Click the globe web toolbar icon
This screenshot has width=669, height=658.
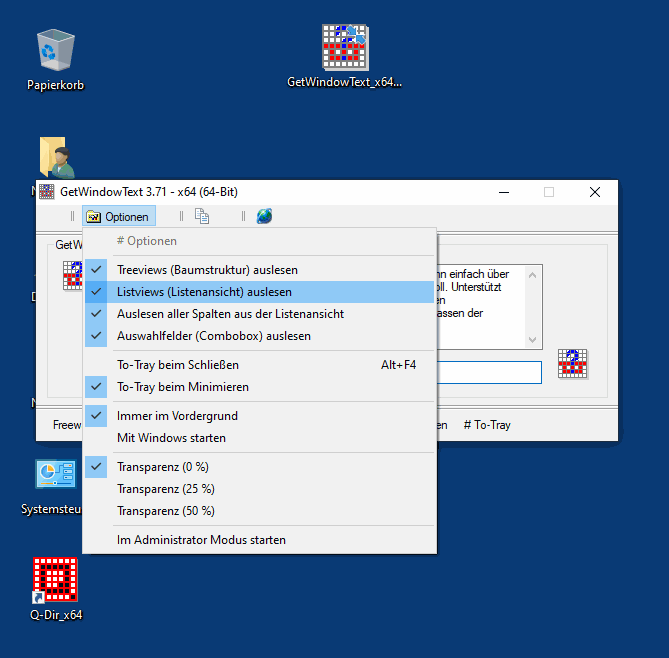(264, 216)
